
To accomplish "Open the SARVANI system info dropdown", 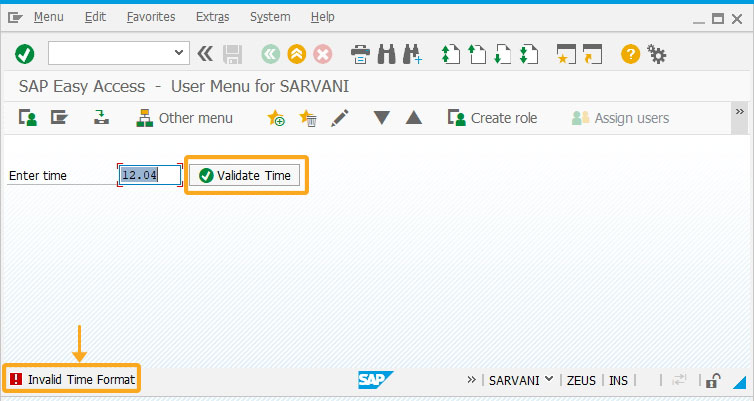I will pos(520,380).
